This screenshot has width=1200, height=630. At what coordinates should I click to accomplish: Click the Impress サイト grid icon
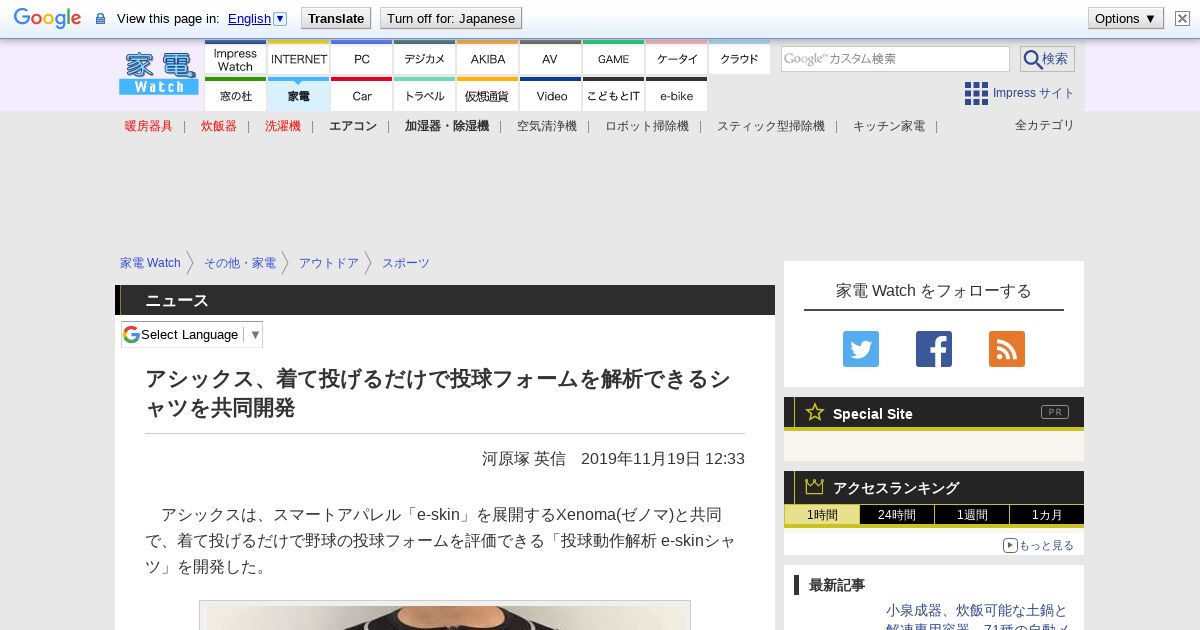(976, 93)
